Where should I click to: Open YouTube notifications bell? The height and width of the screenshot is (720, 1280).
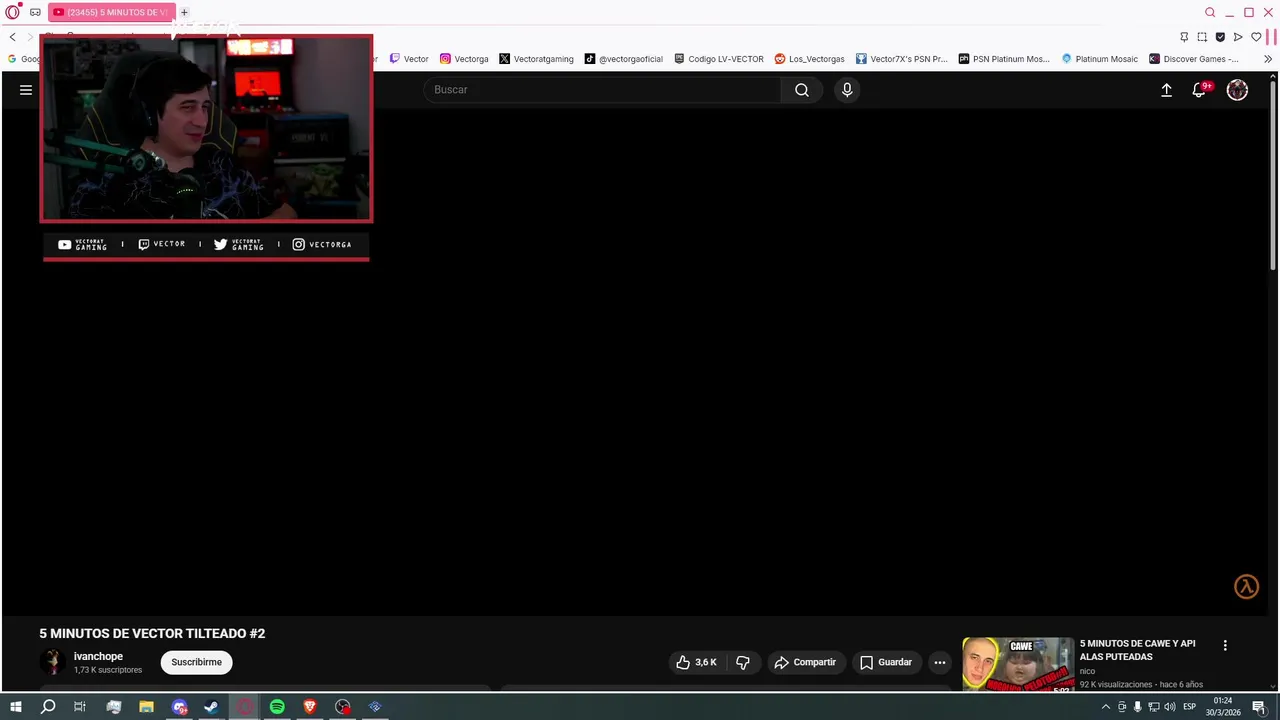coord(1200,90)
